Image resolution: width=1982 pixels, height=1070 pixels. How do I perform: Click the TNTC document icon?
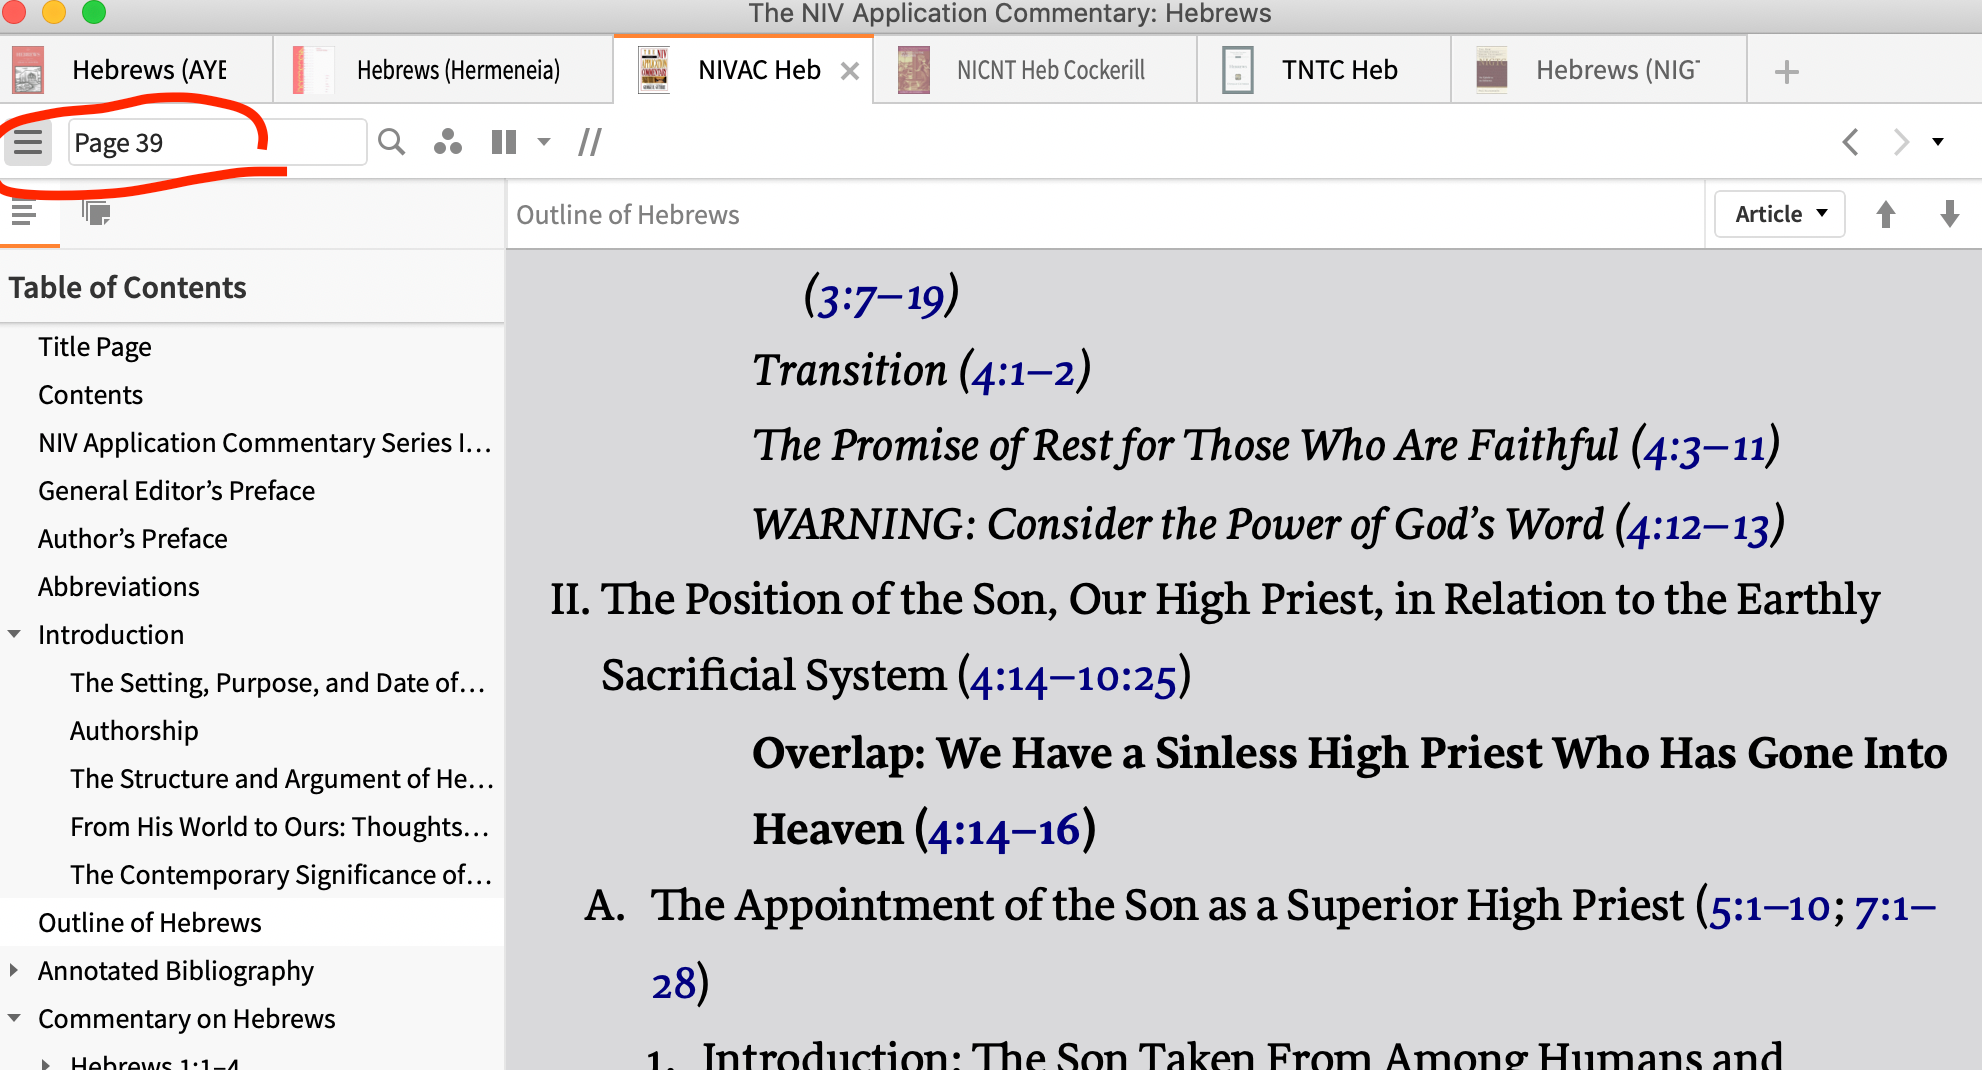[1238, 70]
